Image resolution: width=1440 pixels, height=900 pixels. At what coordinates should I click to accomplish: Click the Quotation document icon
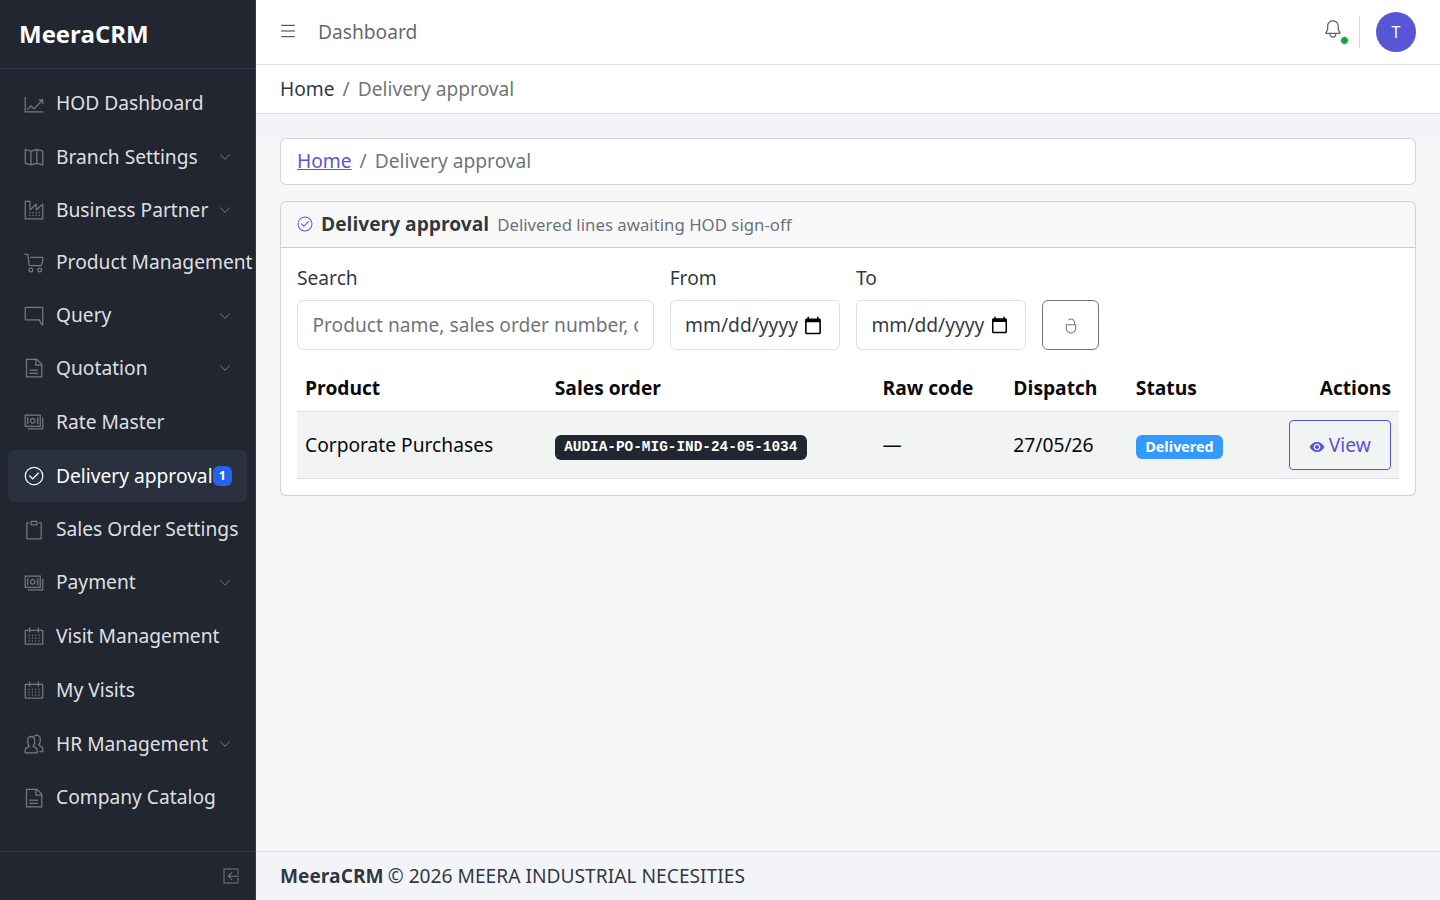pyautogui.click(x=34, y=368)
